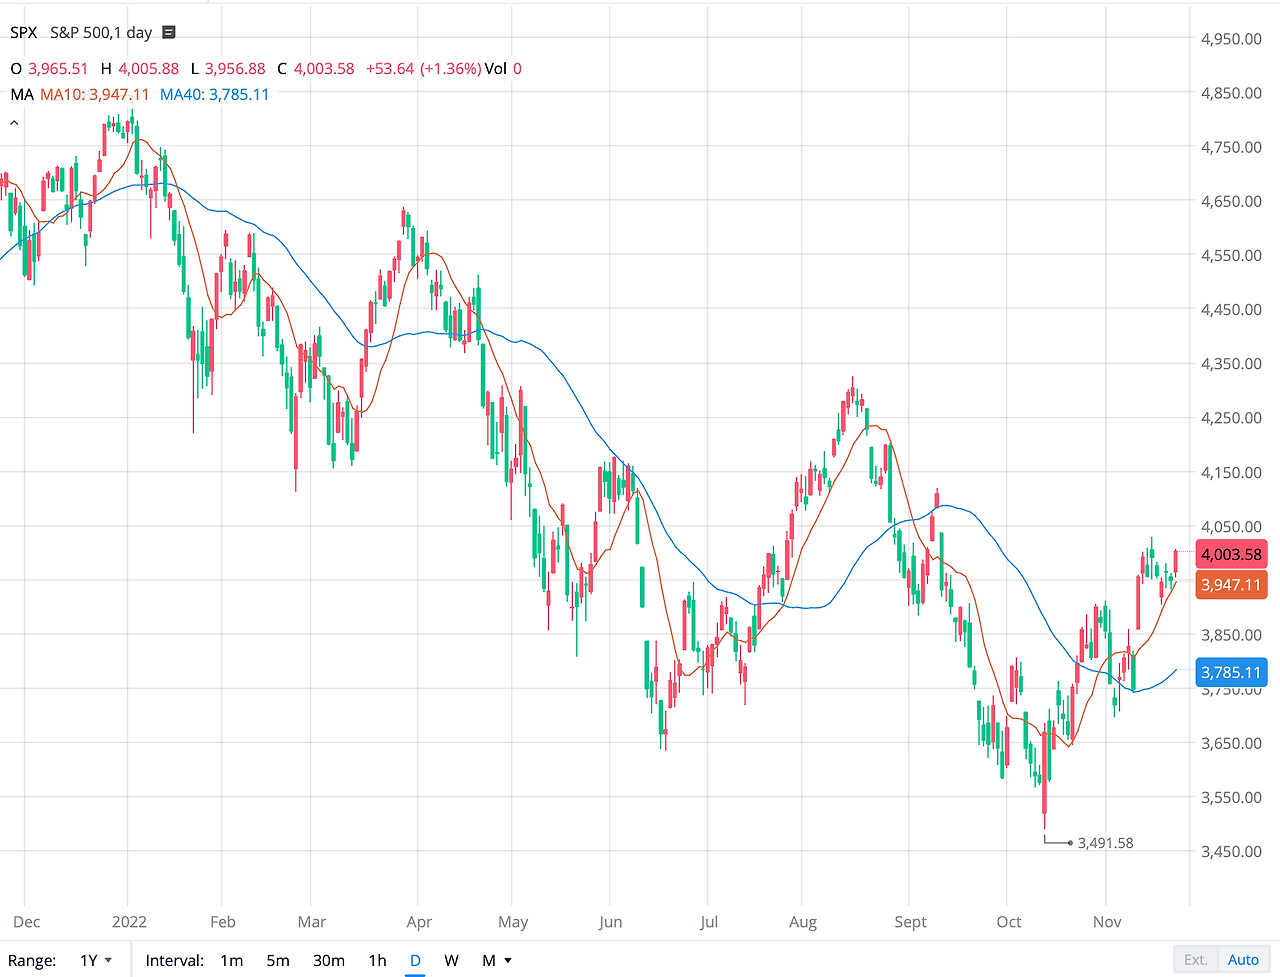Toggle Auto price scaling
The height and width of the screenshot is (977, 1280).
click(x=1243, y=958)
